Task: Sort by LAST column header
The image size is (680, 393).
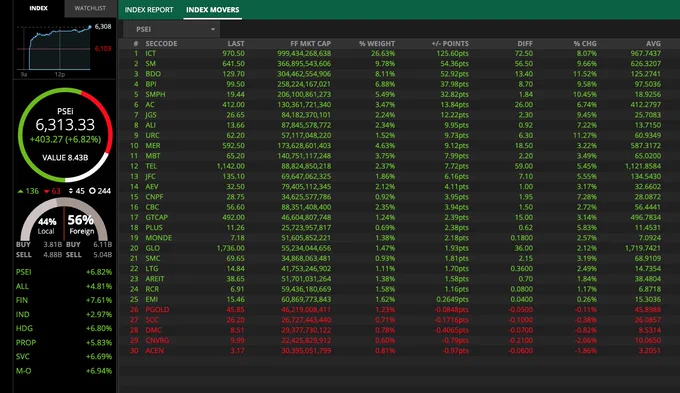Action: click(236, 44)
